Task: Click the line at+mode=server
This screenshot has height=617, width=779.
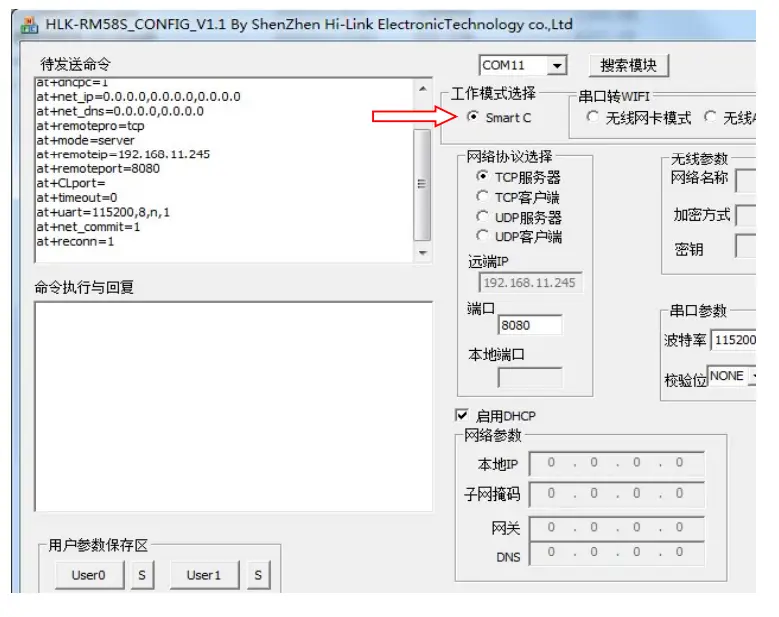Action: coord(85,140)
